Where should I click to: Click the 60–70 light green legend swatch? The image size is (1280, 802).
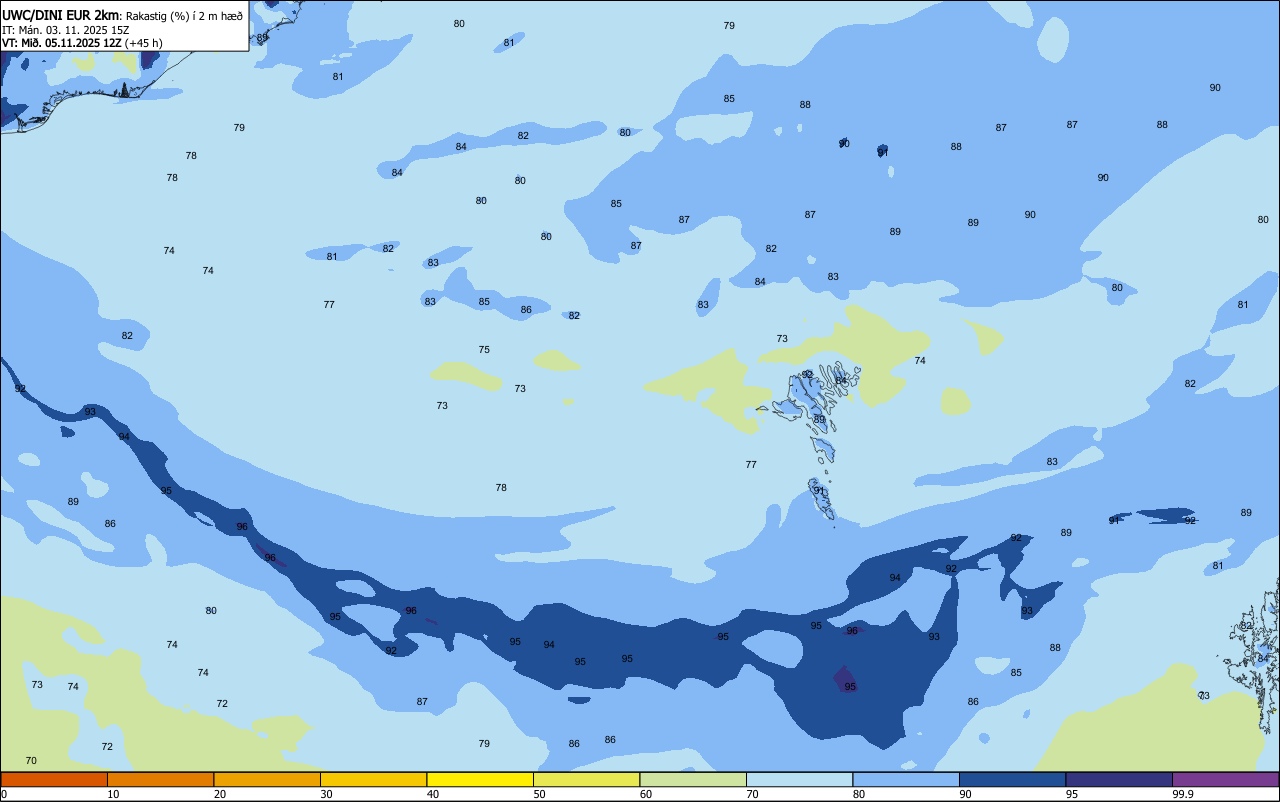pos(693,779)
